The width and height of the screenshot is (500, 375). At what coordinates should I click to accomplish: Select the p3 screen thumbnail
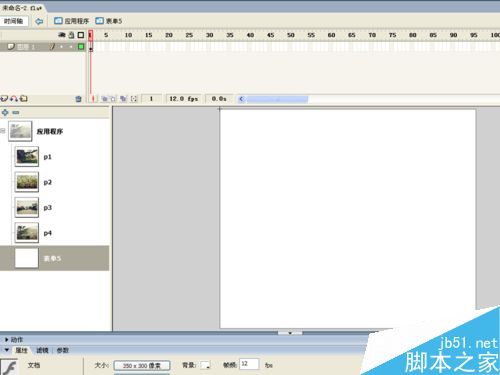[x=27, y=207]
